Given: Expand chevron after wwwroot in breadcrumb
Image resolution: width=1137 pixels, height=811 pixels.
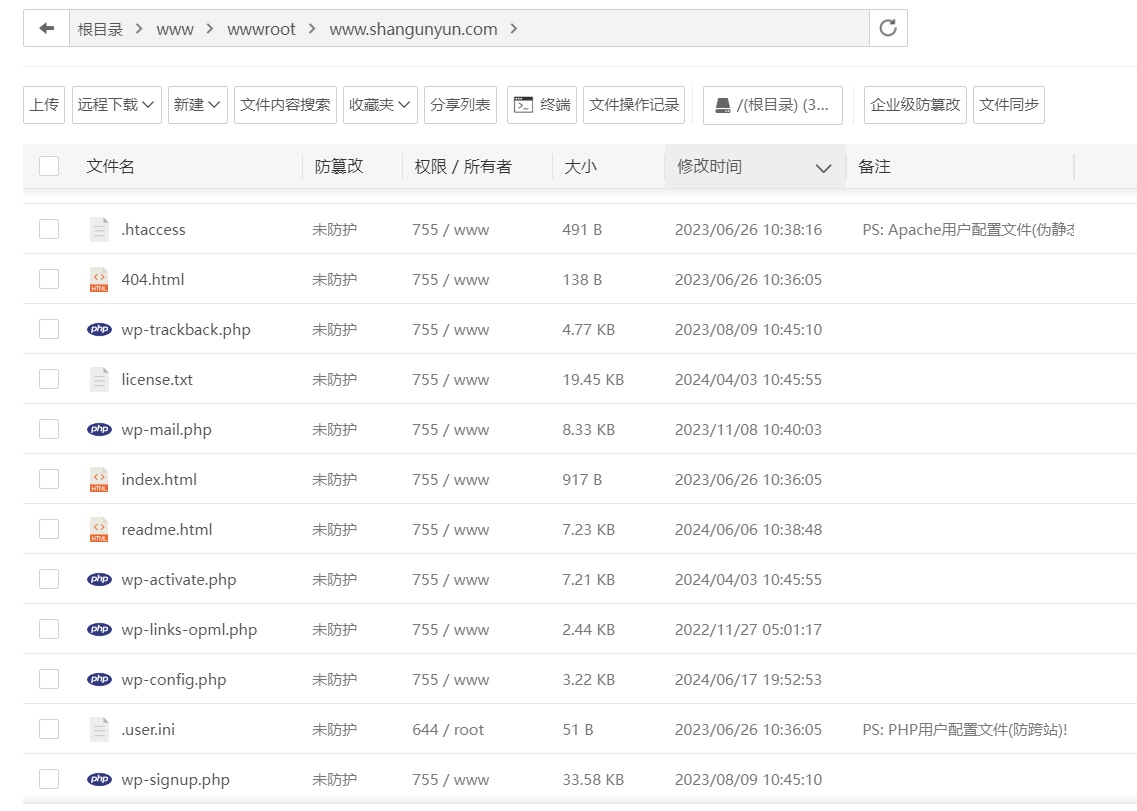Looking at the screenshot, I should (312, 29).
